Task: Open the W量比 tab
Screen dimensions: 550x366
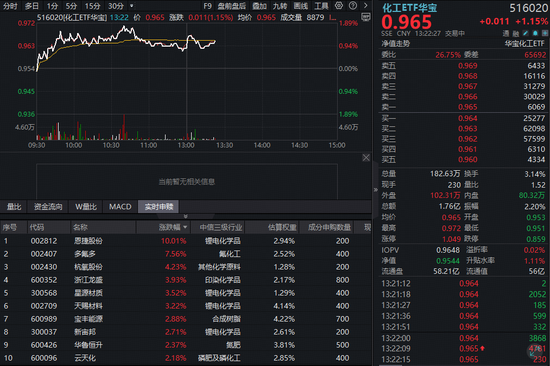Action: click(86, 207)
